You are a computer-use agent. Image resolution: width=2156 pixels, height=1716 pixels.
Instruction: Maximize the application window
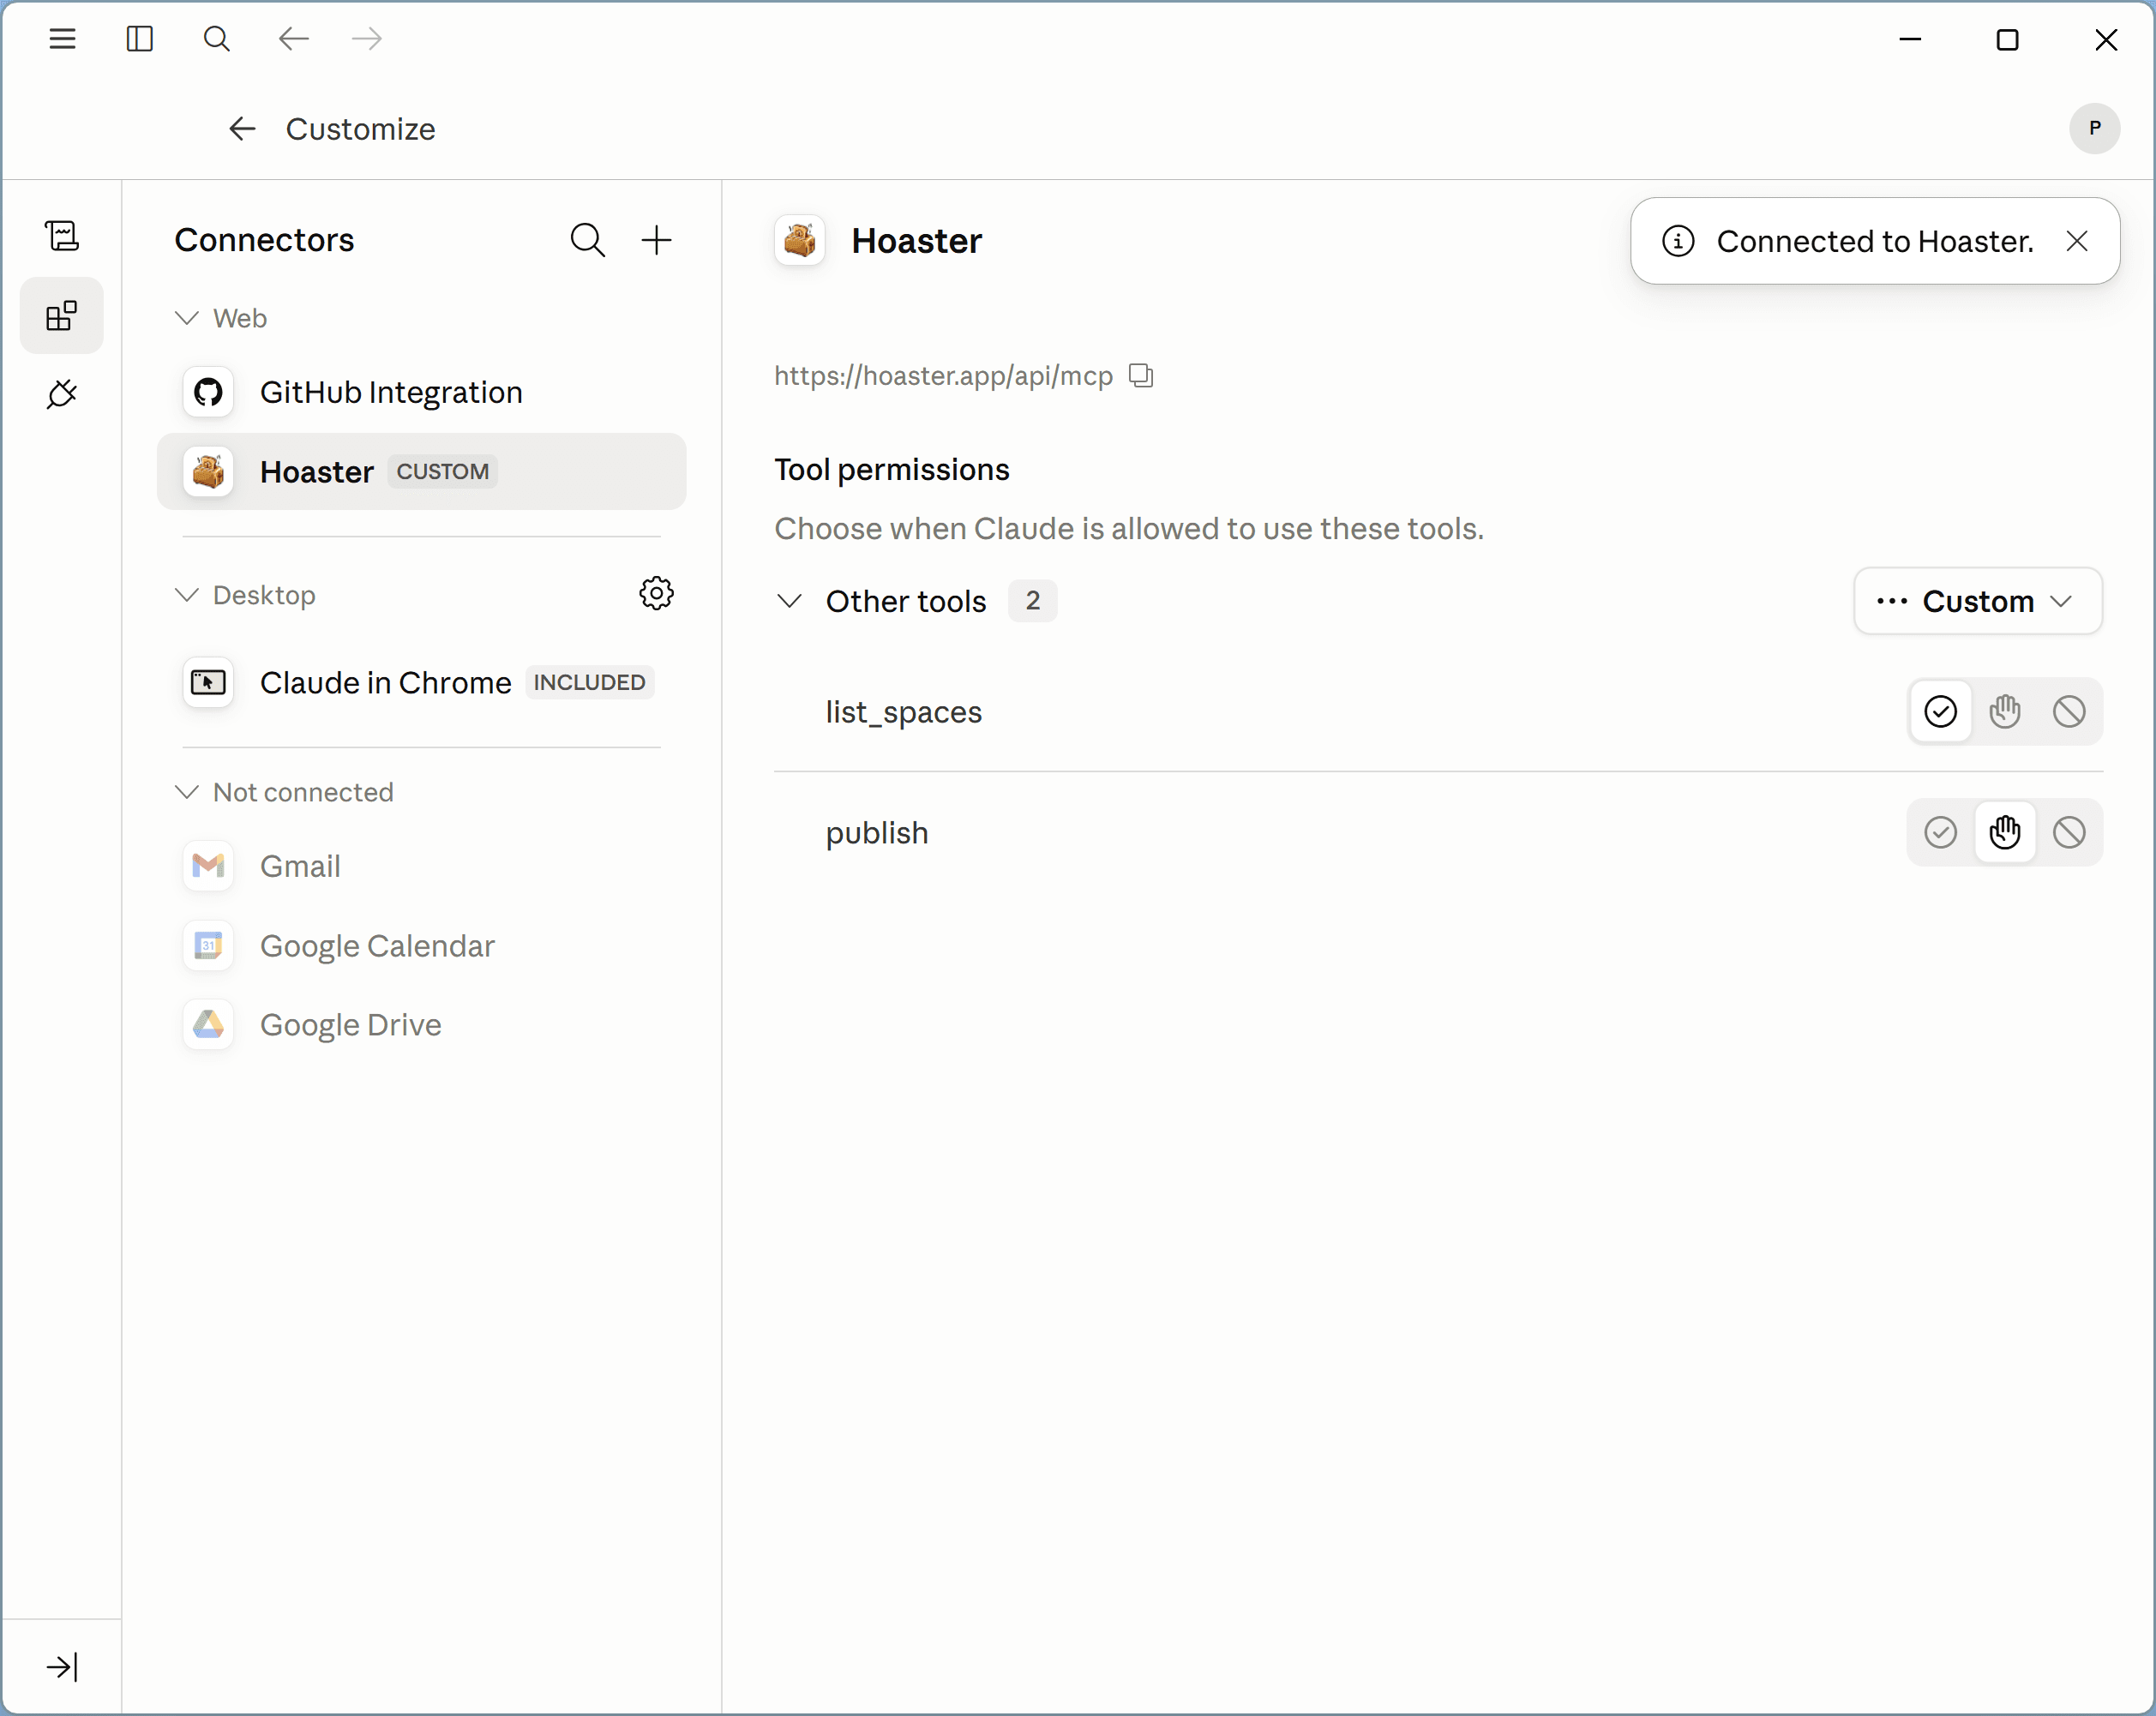pos(2007,39)
